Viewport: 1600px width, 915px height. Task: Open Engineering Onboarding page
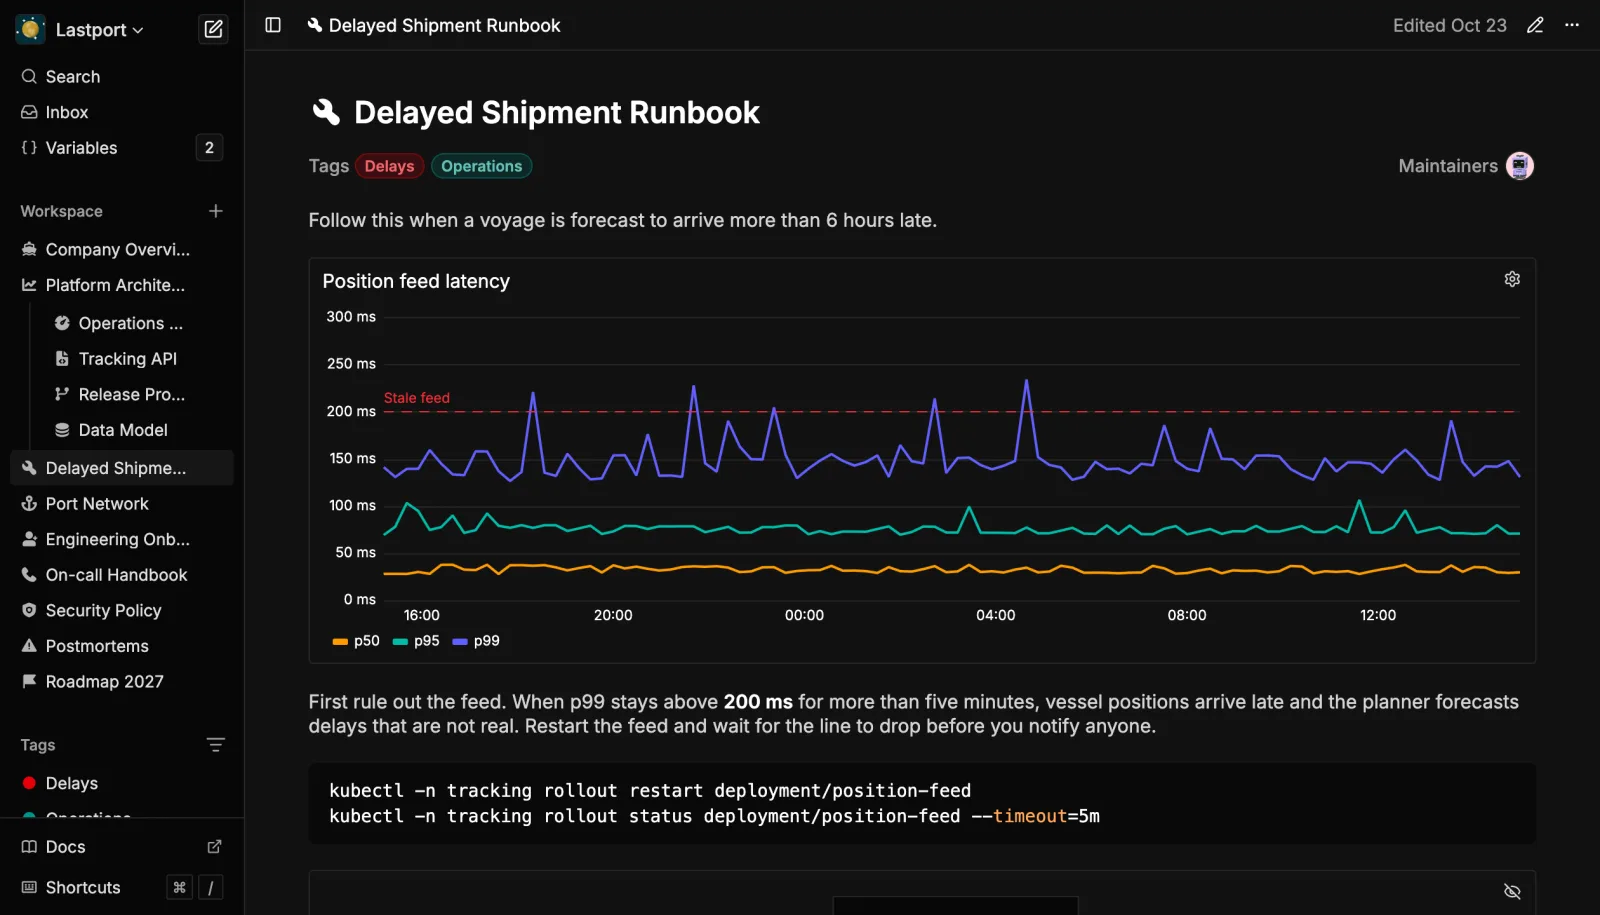coord(122,540)
